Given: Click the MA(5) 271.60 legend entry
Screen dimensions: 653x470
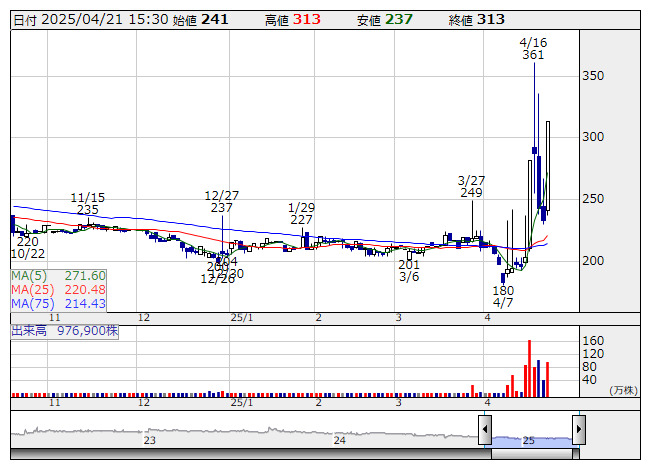Looking at the screenshot, I should coord(58,276).
